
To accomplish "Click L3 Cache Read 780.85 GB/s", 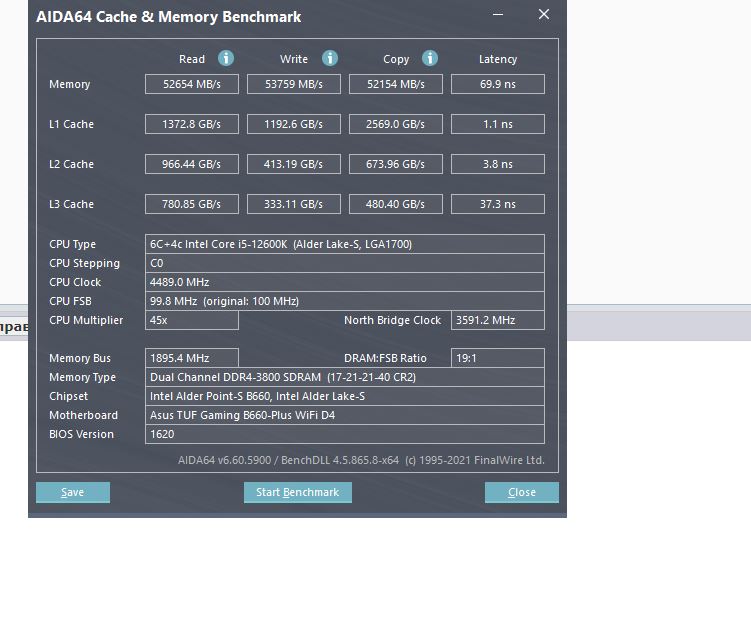I will coord(192,204).
